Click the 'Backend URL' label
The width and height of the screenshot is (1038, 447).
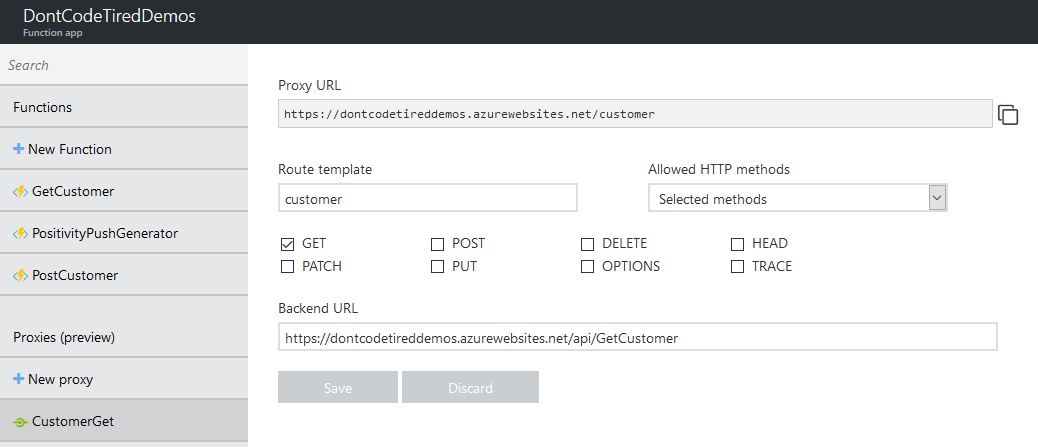(318, 308)
